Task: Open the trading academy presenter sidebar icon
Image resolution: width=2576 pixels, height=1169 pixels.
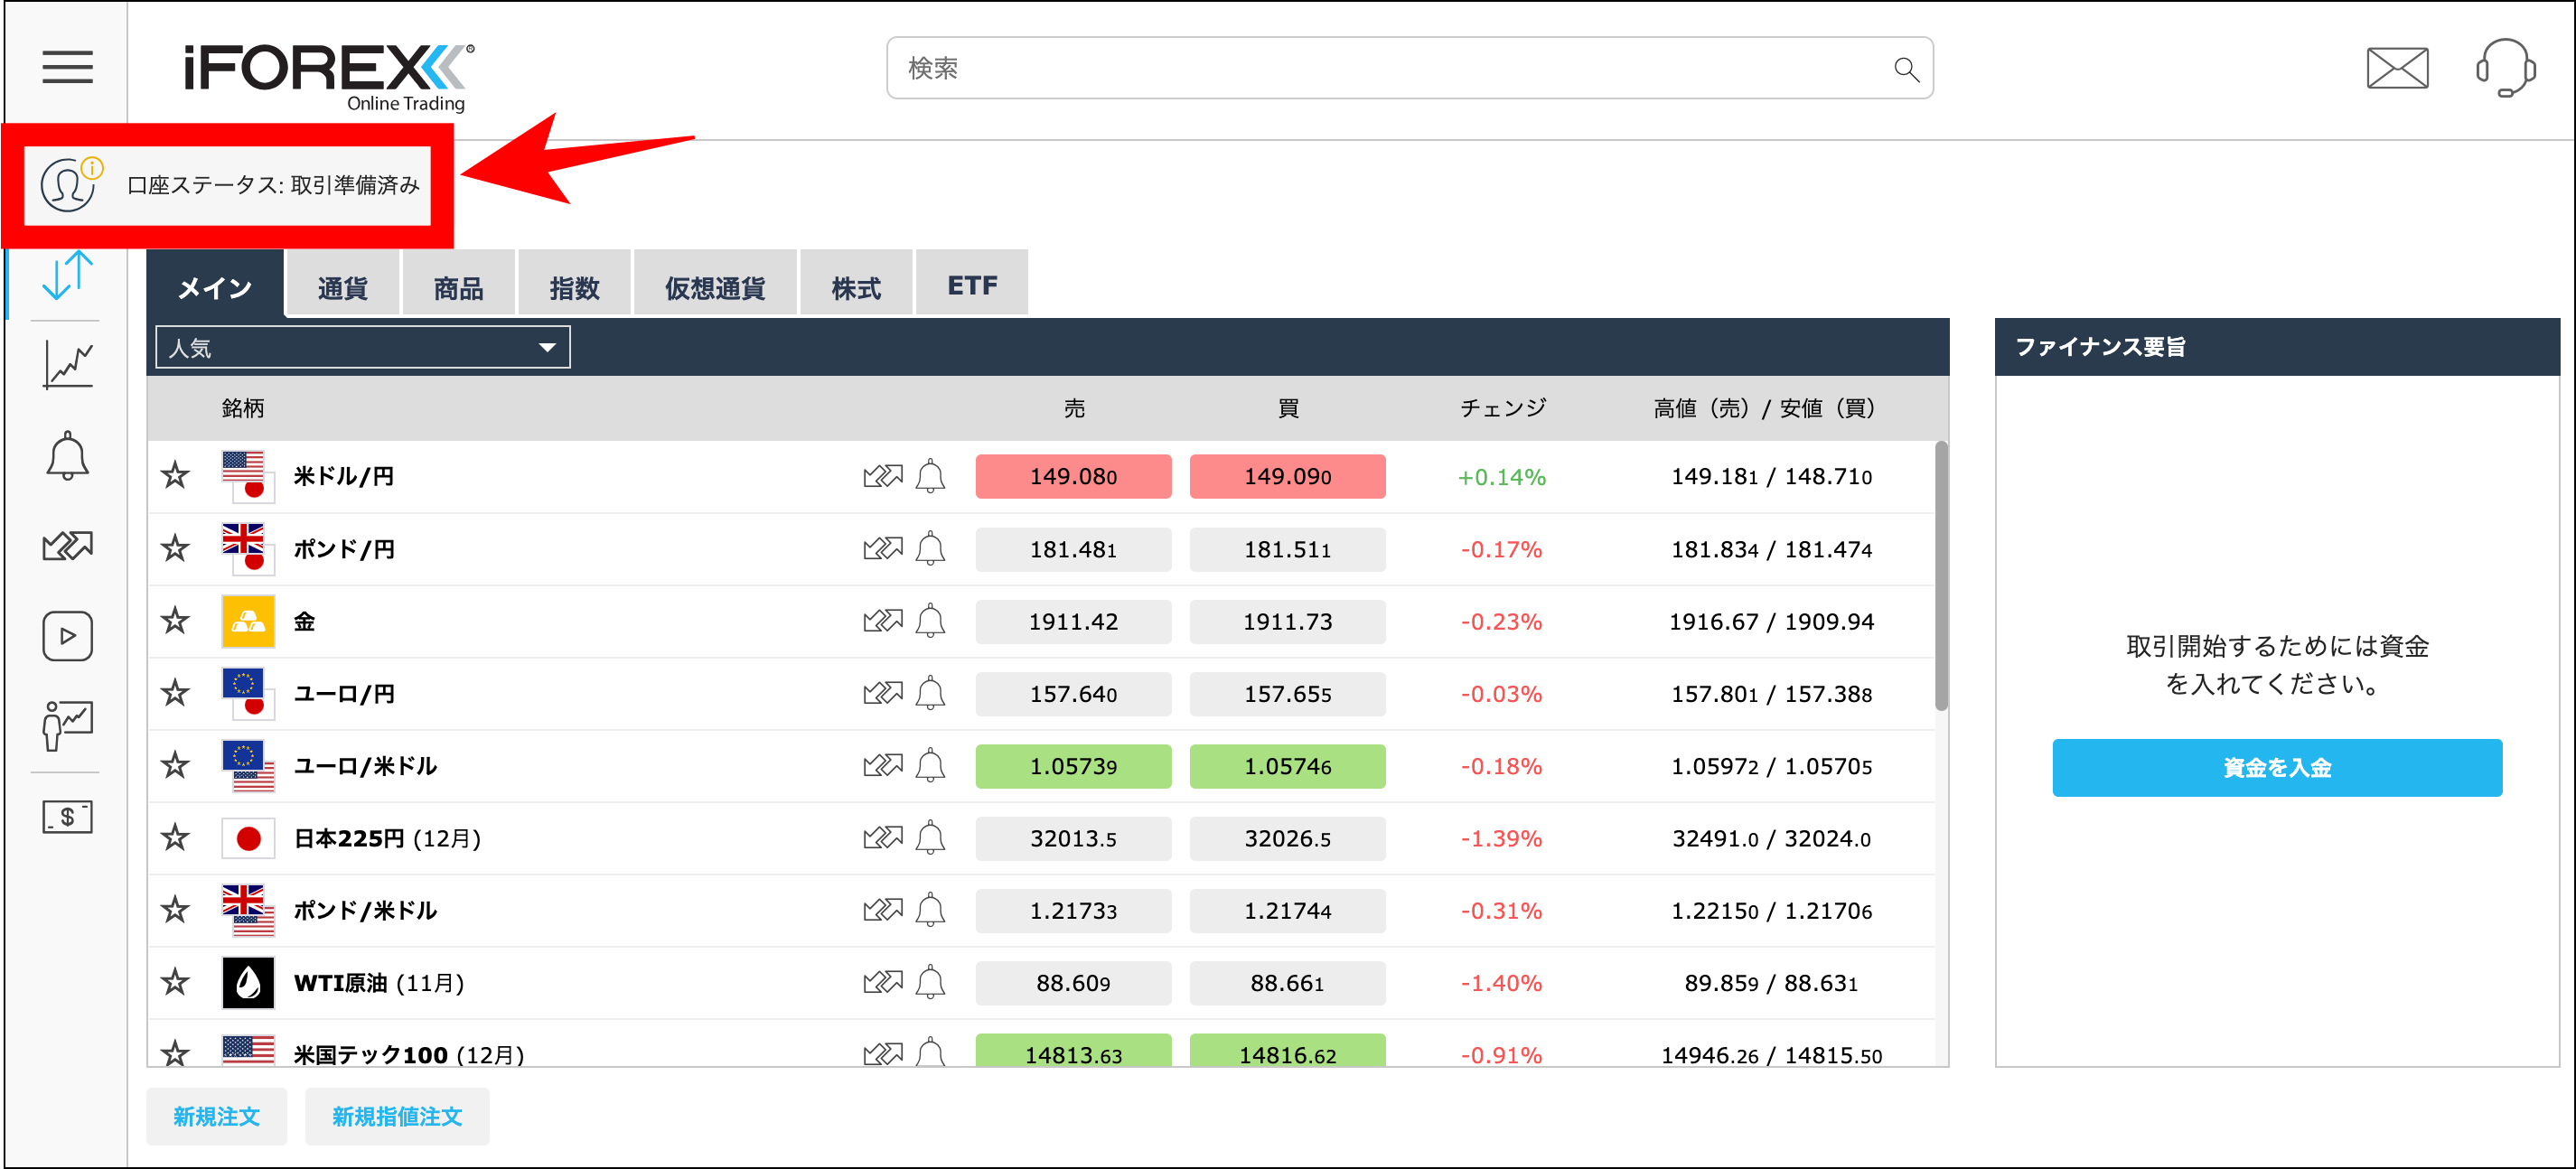Action: coord(66,726)
